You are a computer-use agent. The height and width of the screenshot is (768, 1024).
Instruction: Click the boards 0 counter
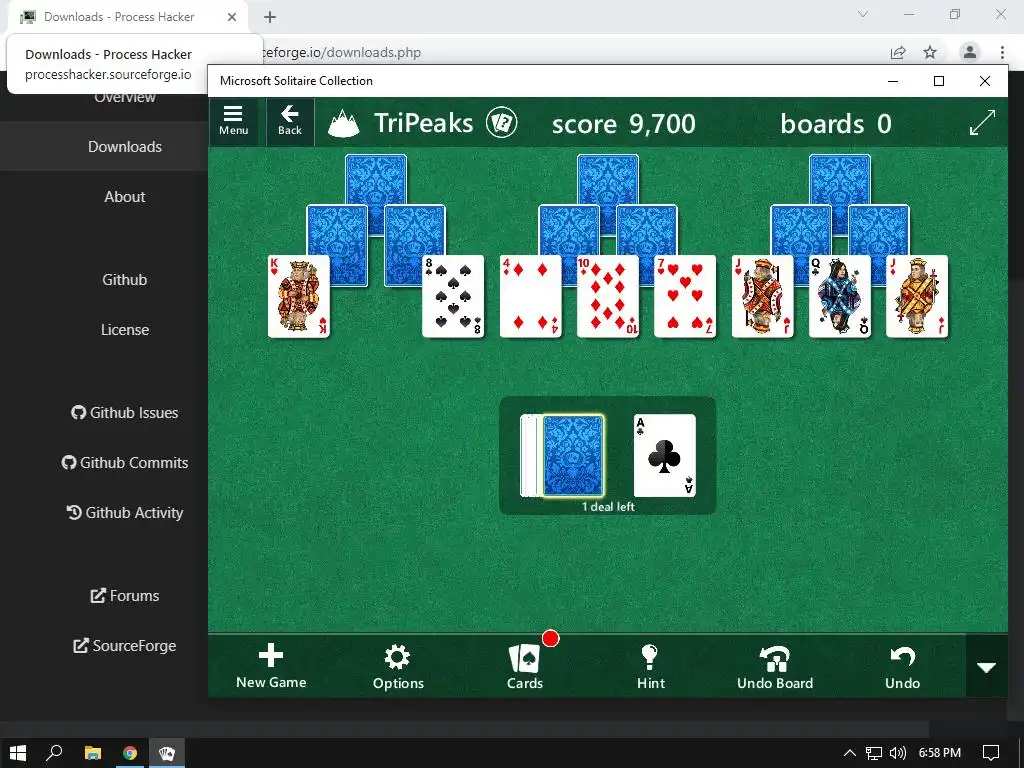click(x=835, y=123)
